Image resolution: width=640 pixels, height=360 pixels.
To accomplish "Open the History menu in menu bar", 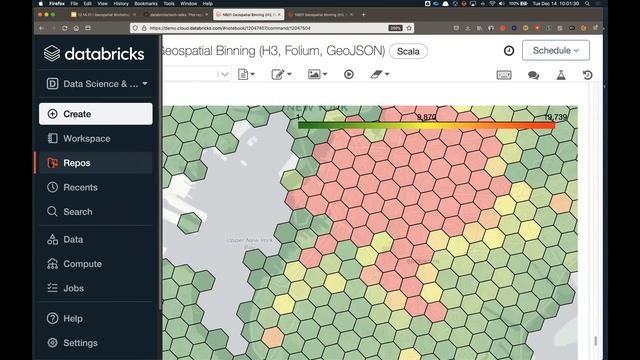I will tap(121, 4).
